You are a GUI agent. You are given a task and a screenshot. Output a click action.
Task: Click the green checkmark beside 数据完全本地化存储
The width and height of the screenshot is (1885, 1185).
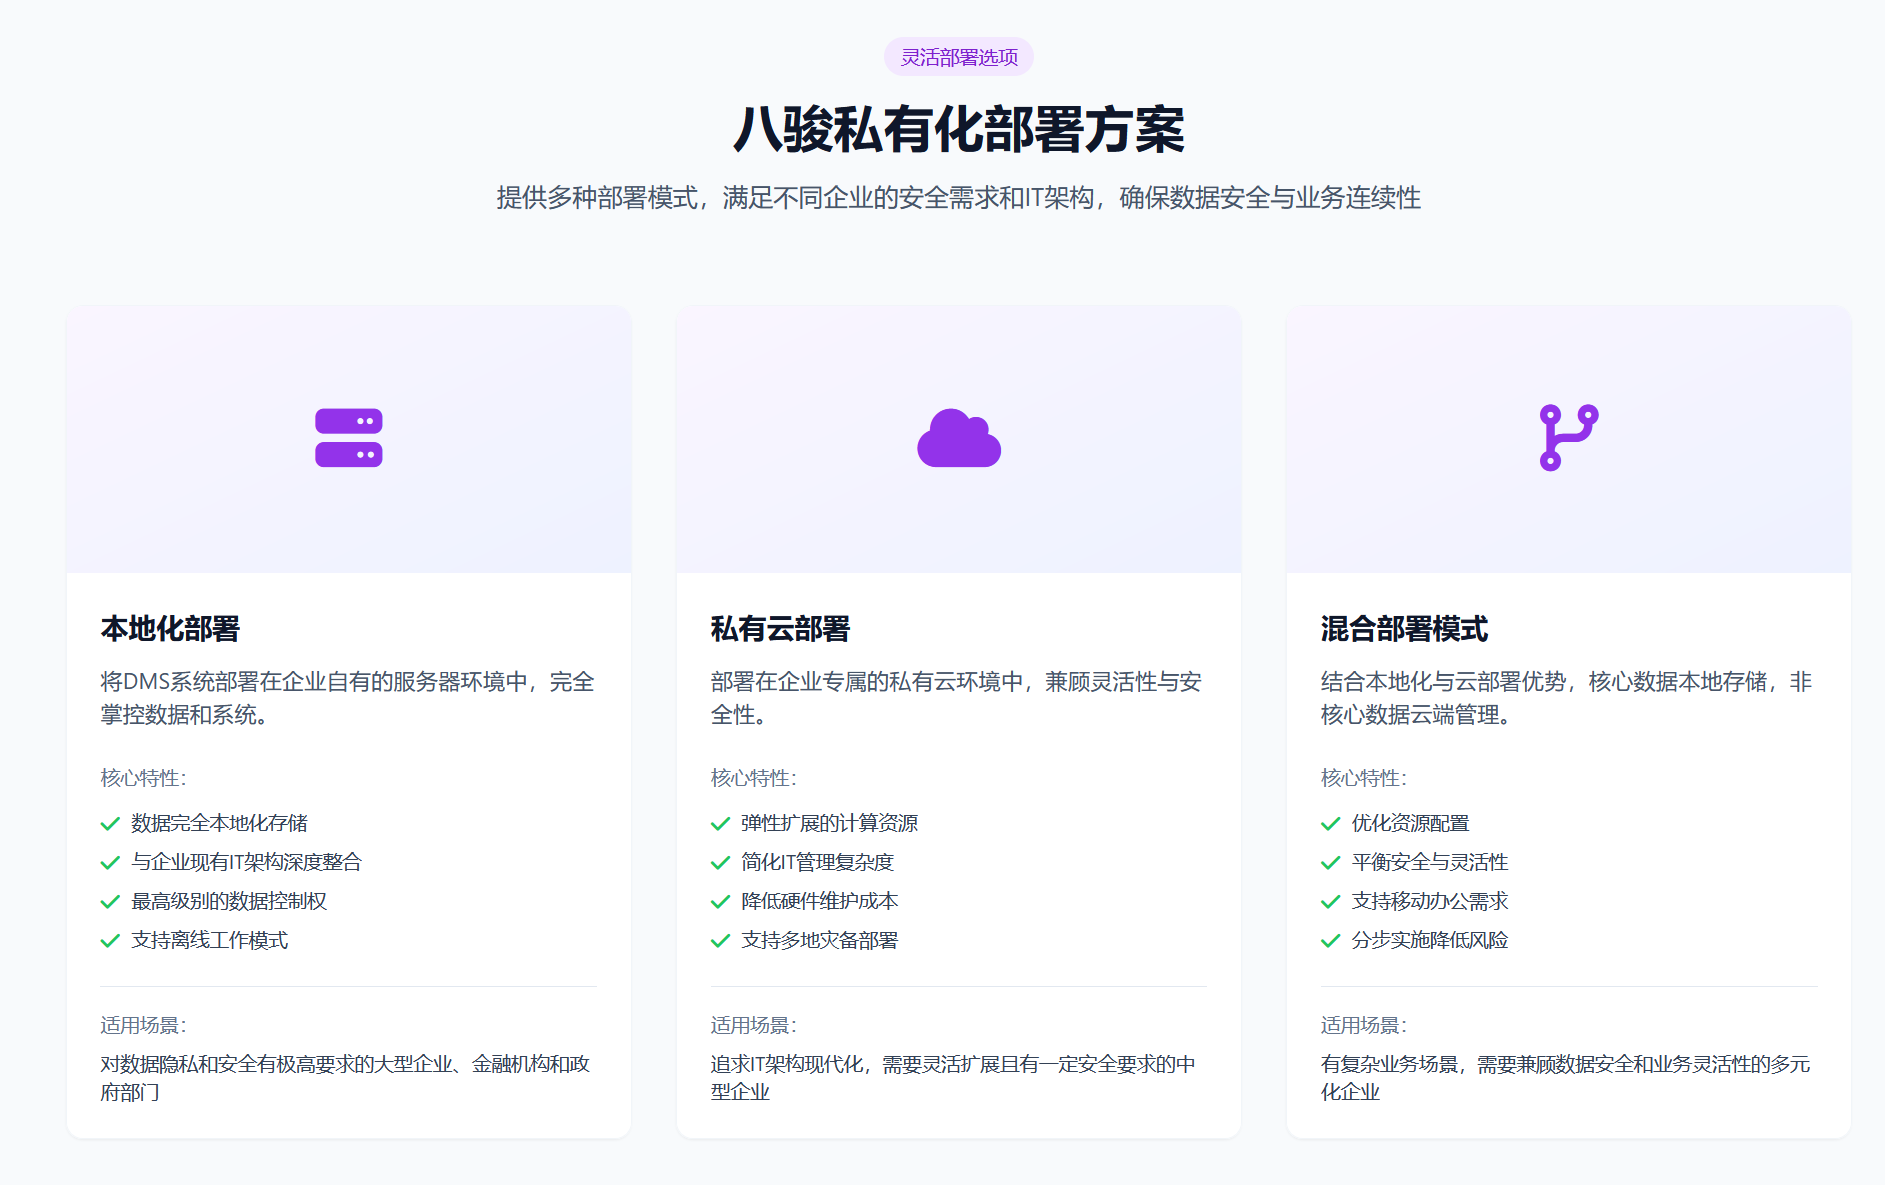(x=110, y=822)
